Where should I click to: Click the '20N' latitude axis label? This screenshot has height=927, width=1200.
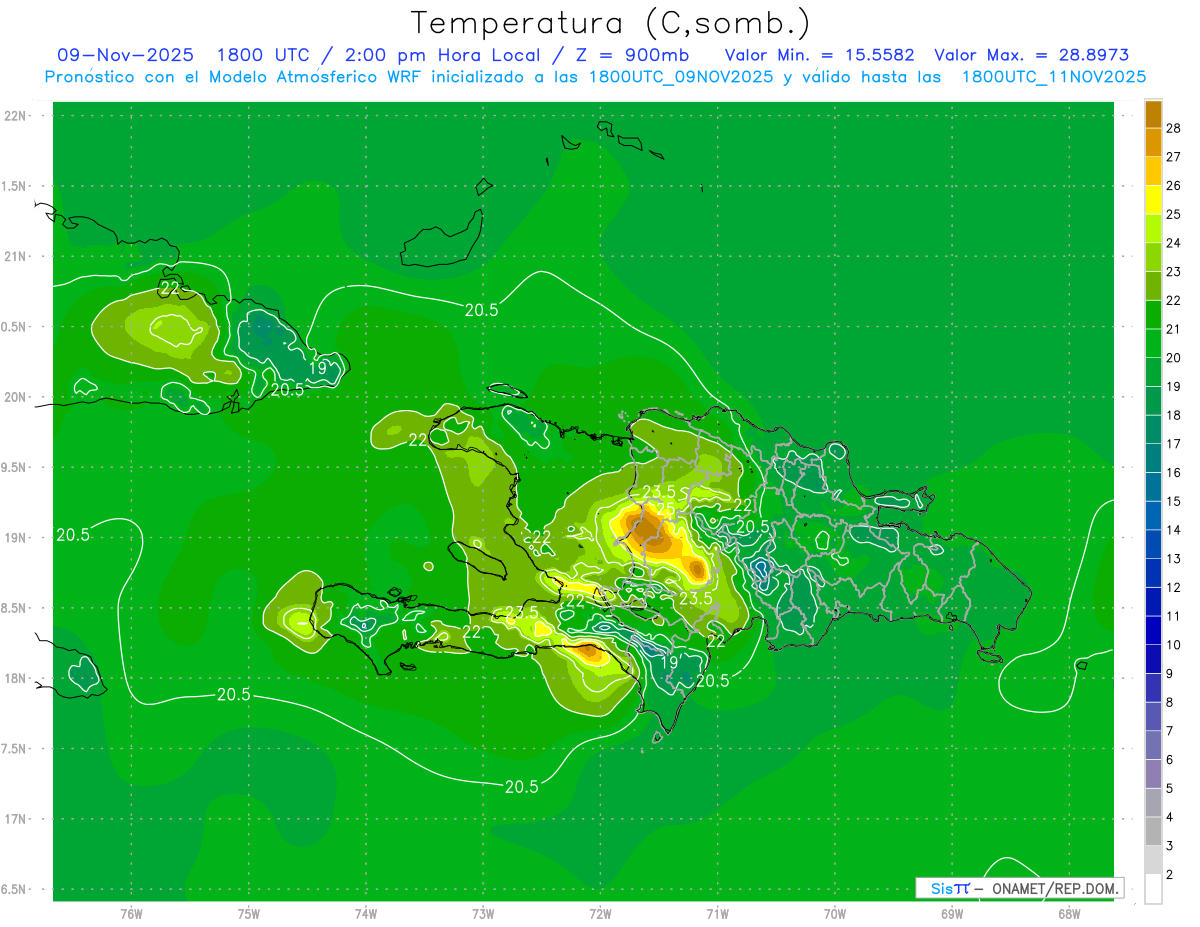pos(15,397)
